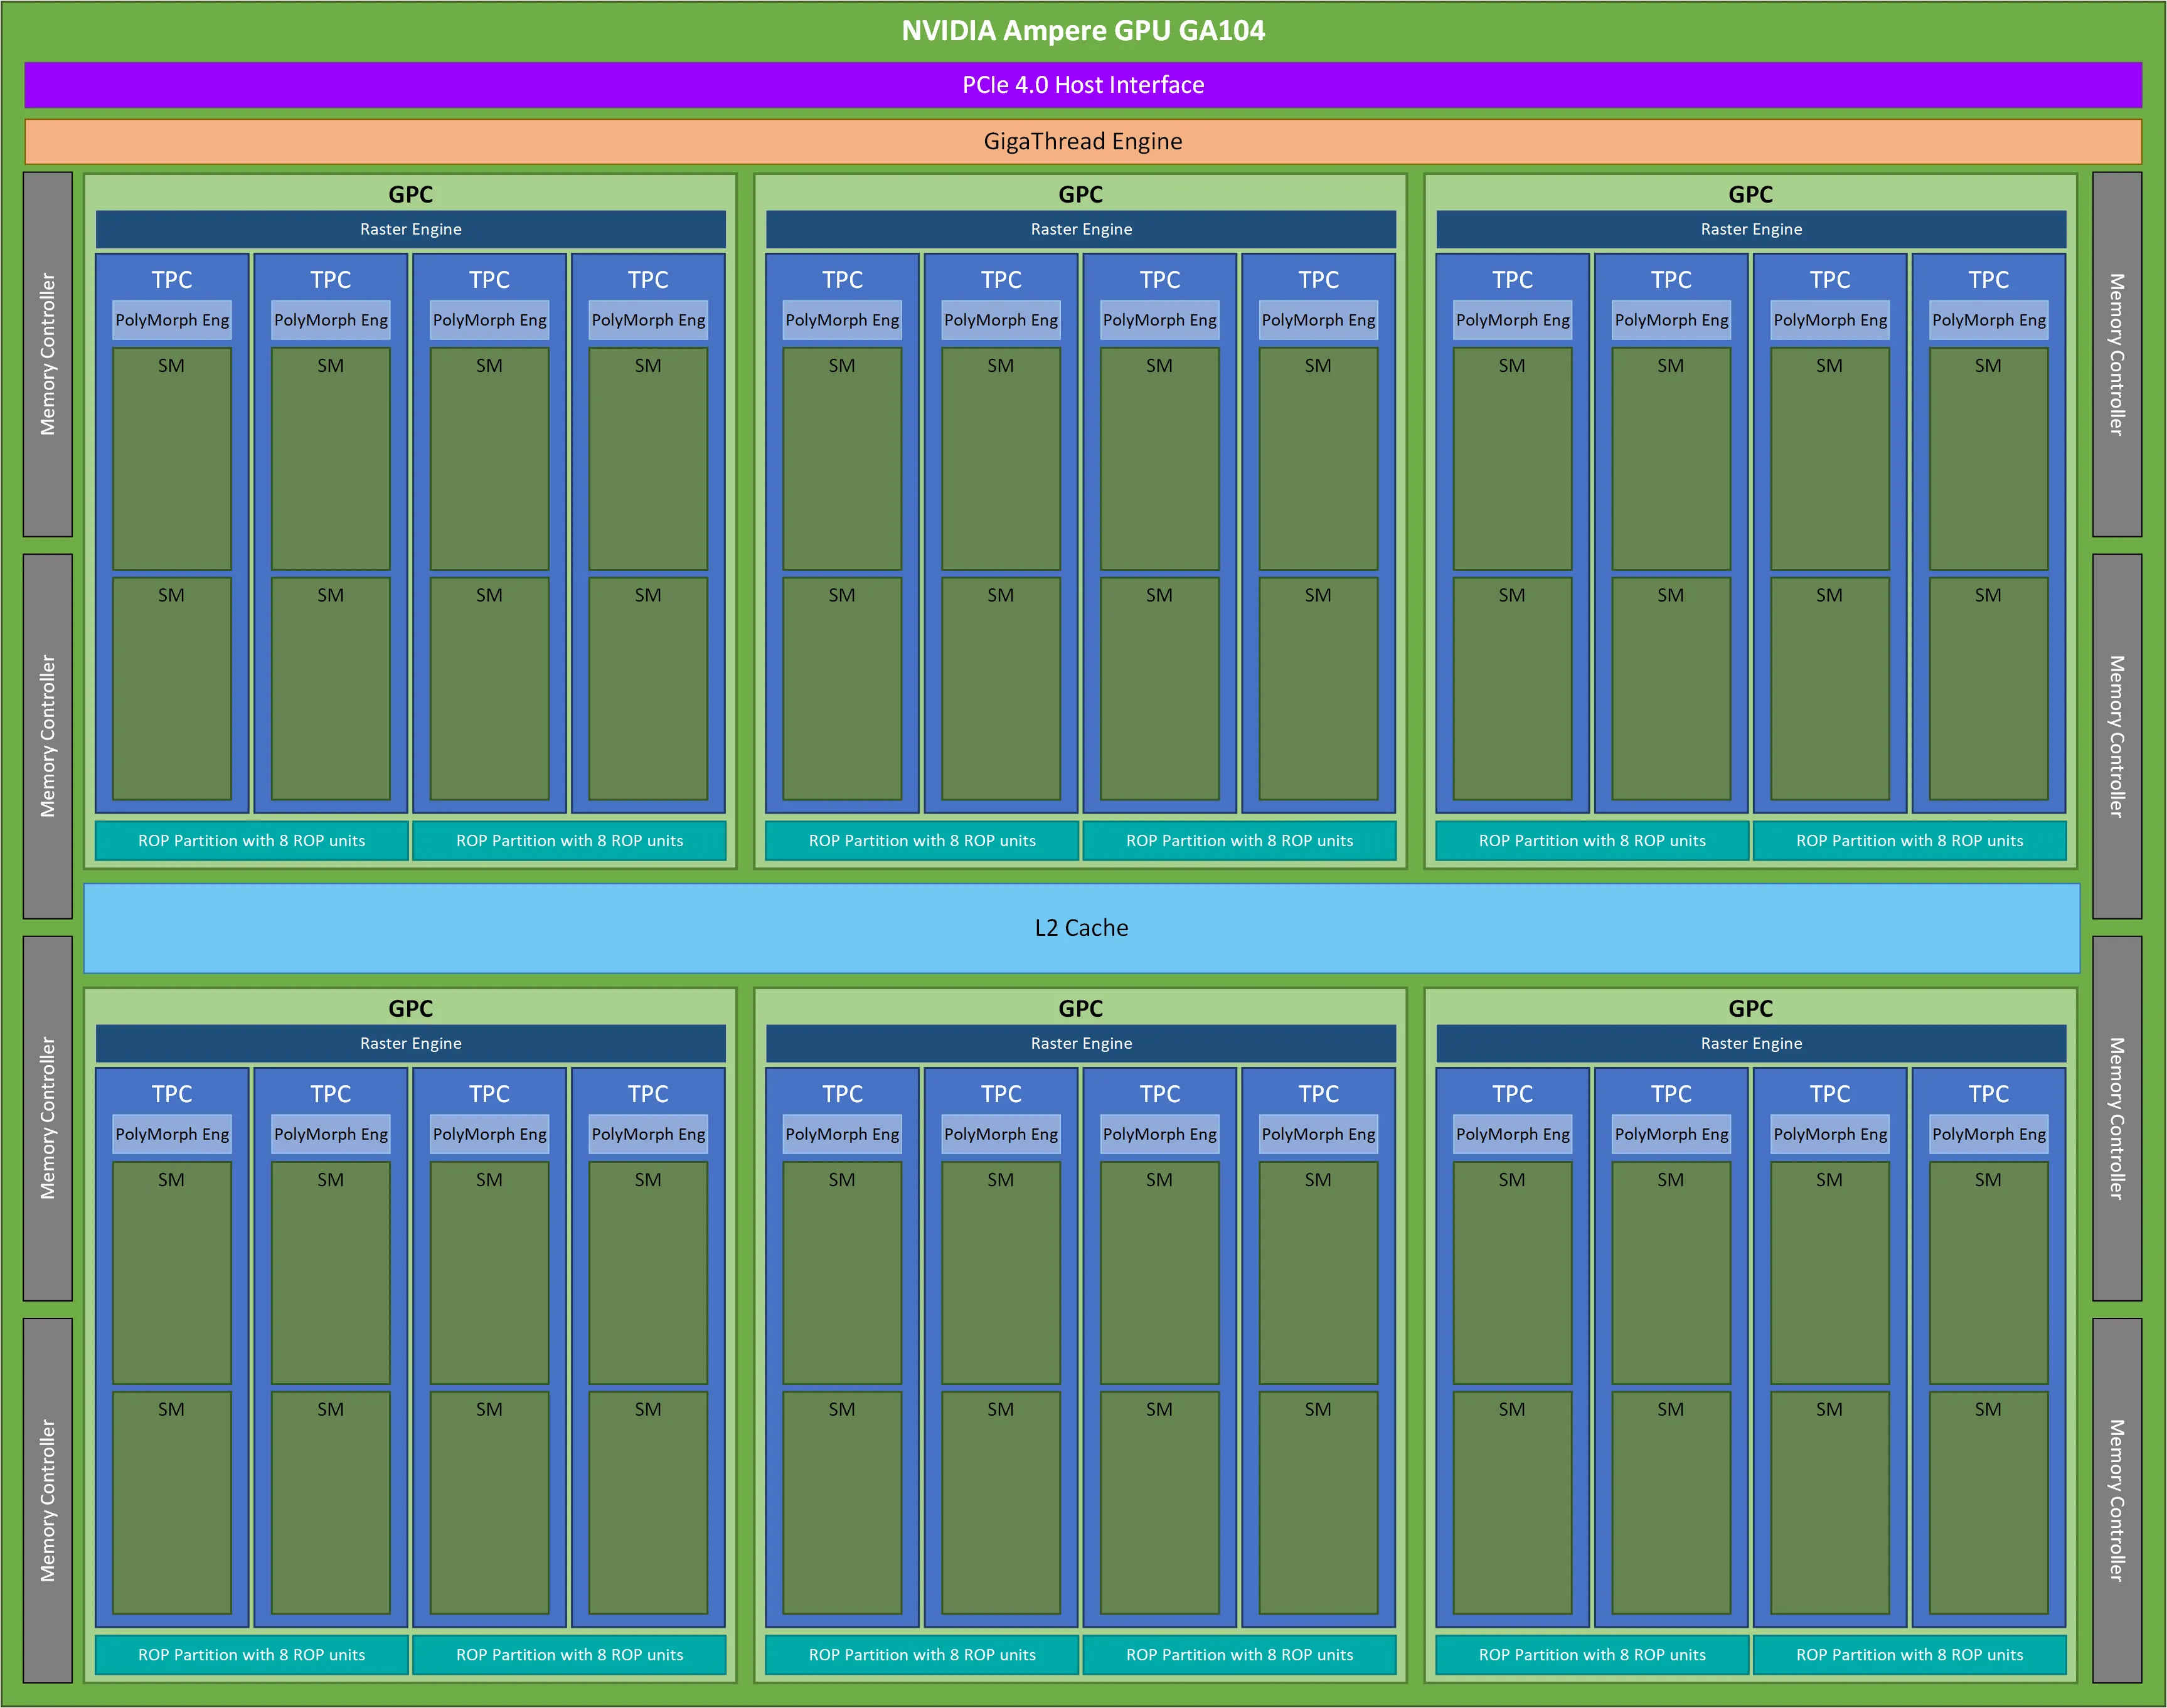
Task: Click the bottommost left-side Memory Controller block
Action: 48,1500
